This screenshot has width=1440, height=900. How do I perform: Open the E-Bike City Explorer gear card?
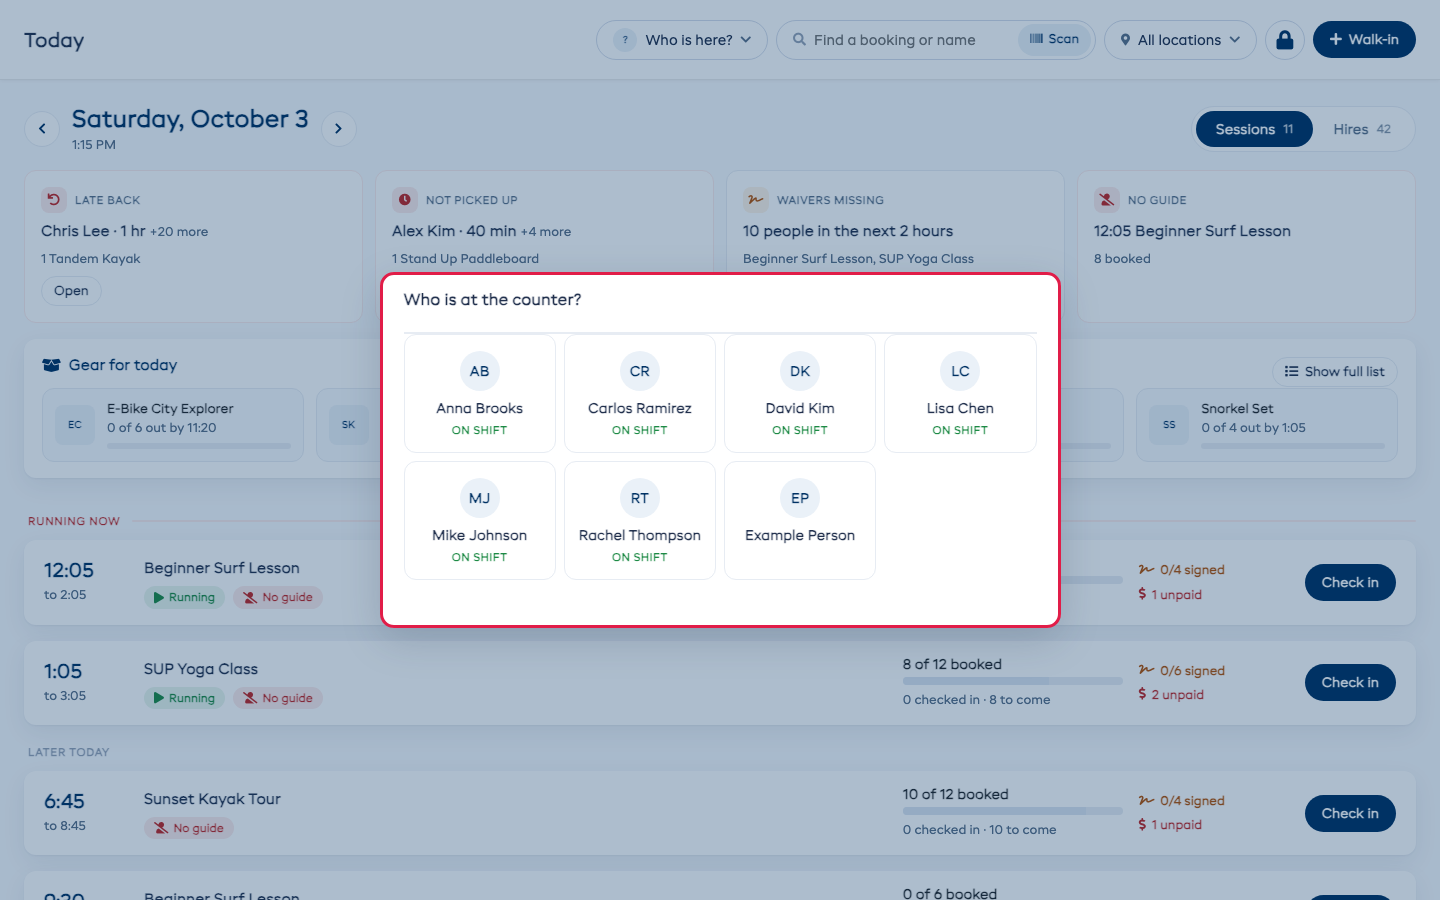[x=173, y=425]
